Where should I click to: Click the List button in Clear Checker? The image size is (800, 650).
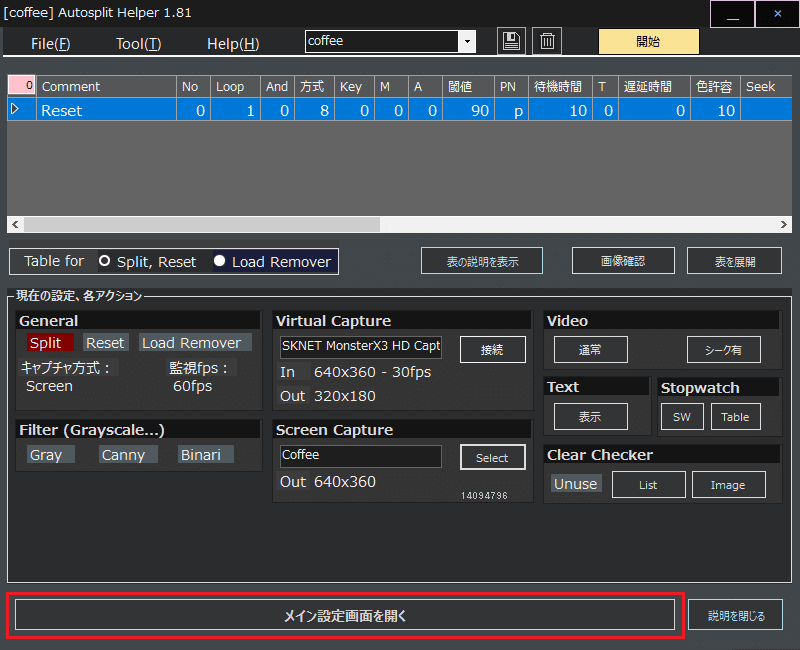[x=648, y=484]
